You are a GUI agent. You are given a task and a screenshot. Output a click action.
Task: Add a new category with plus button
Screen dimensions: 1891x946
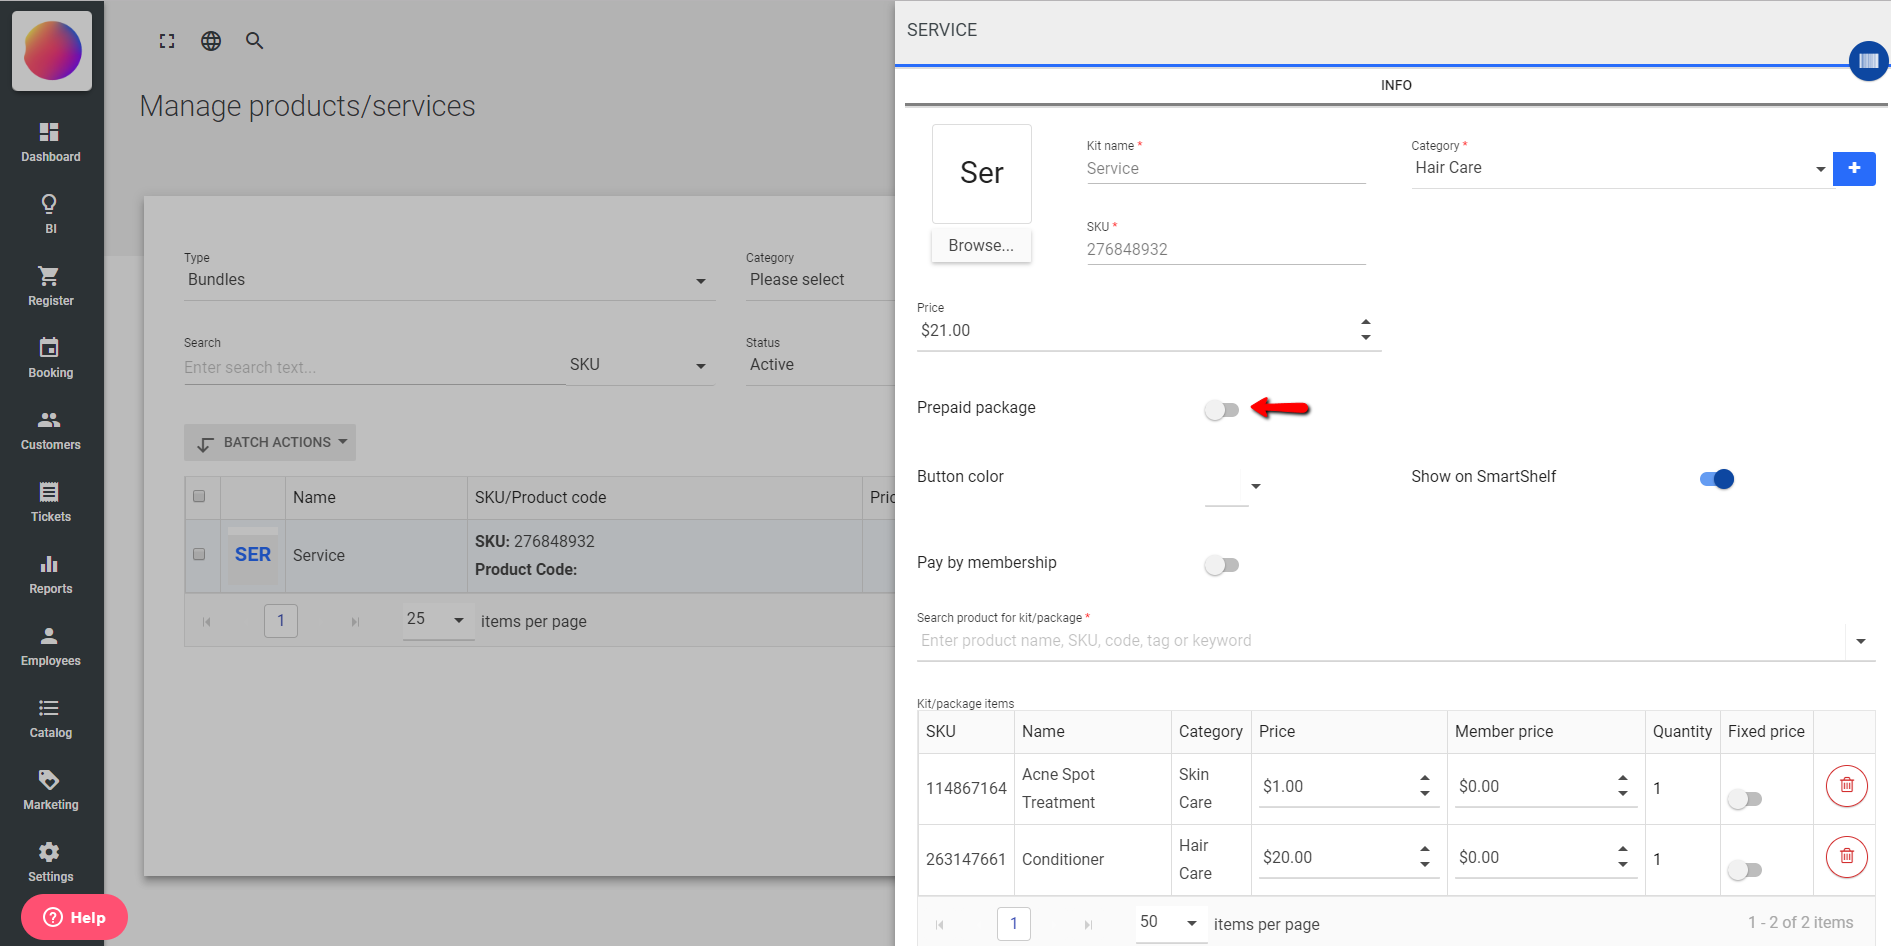click(1854, 168)
